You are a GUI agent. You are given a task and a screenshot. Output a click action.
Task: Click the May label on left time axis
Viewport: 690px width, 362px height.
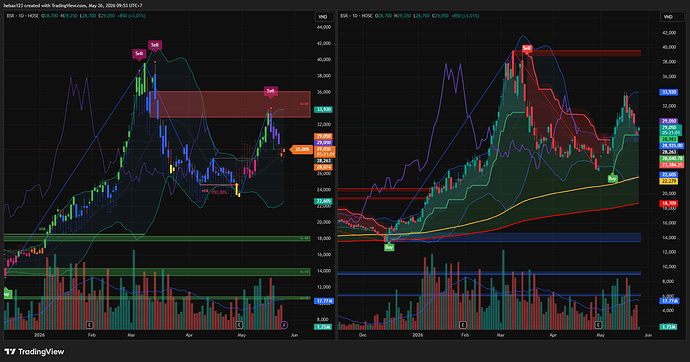coord(241,335)
